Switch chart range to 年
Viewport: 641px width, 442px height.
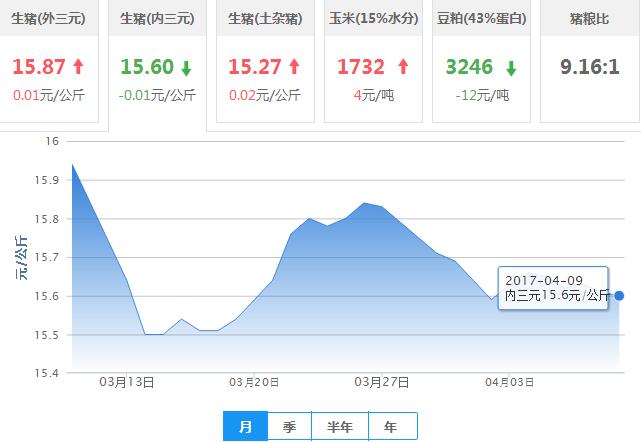(x=392, y=426)
